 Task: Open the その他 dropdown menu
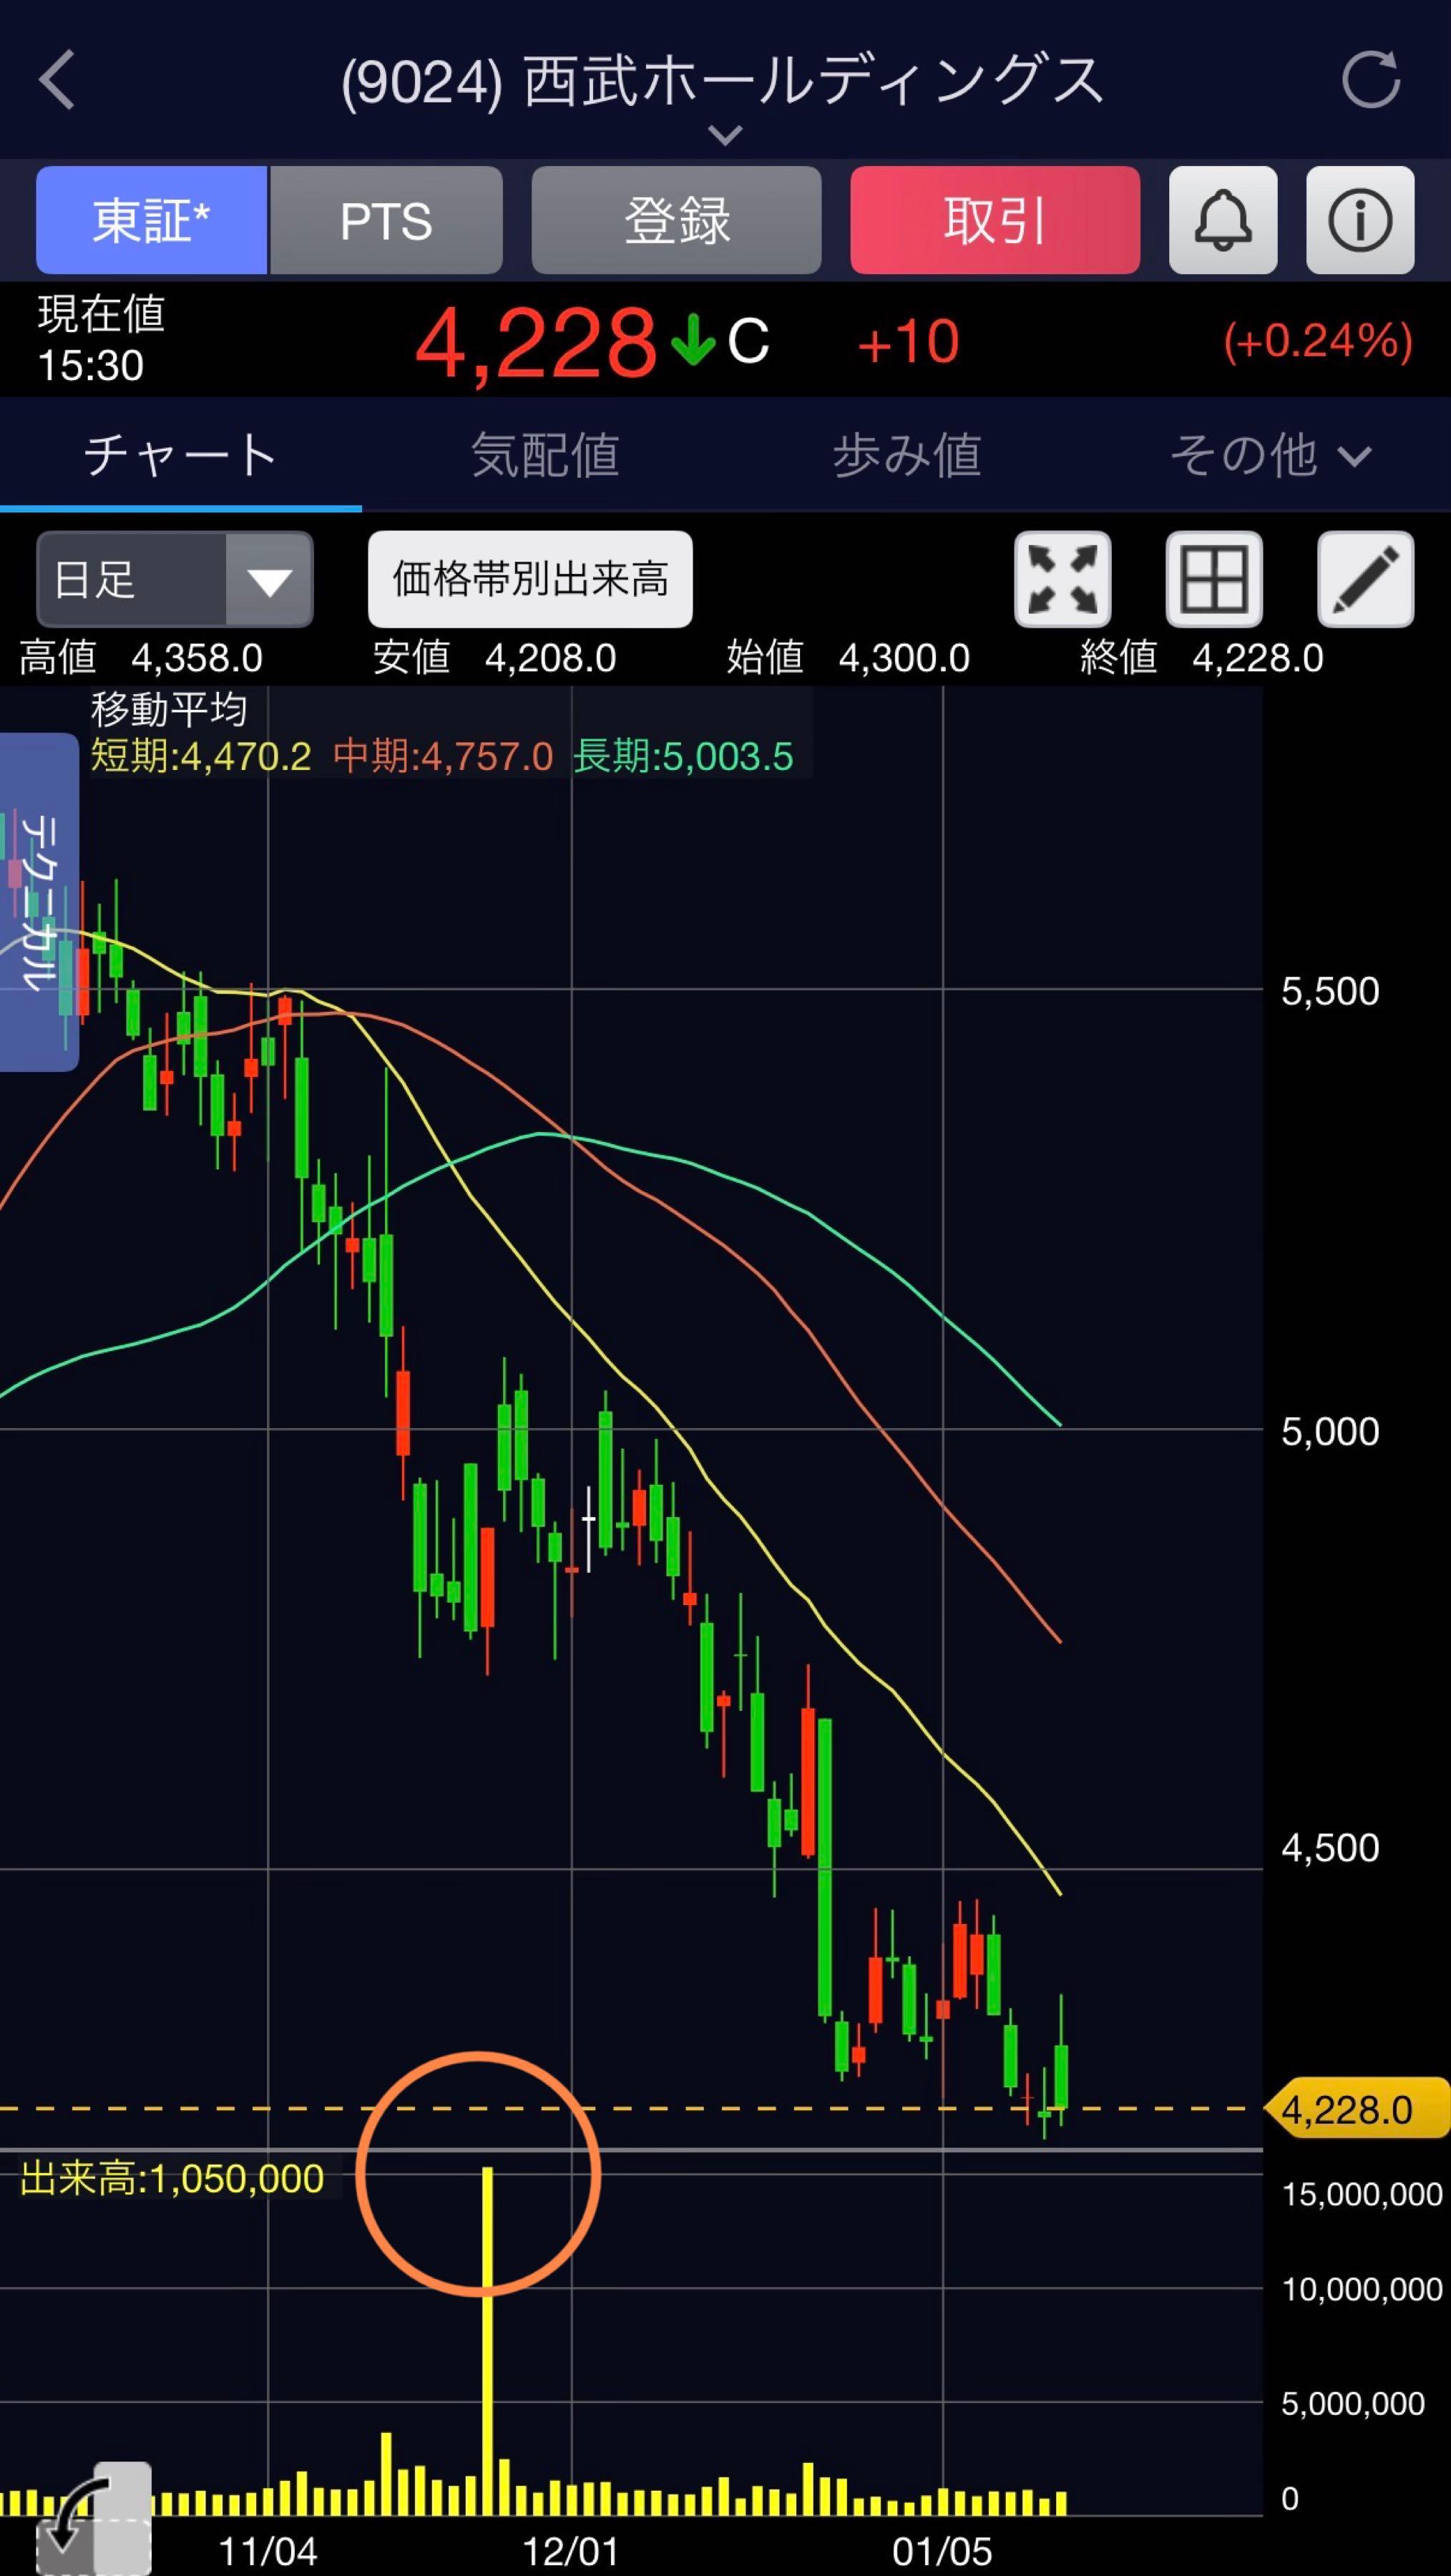coord(1270,456)
